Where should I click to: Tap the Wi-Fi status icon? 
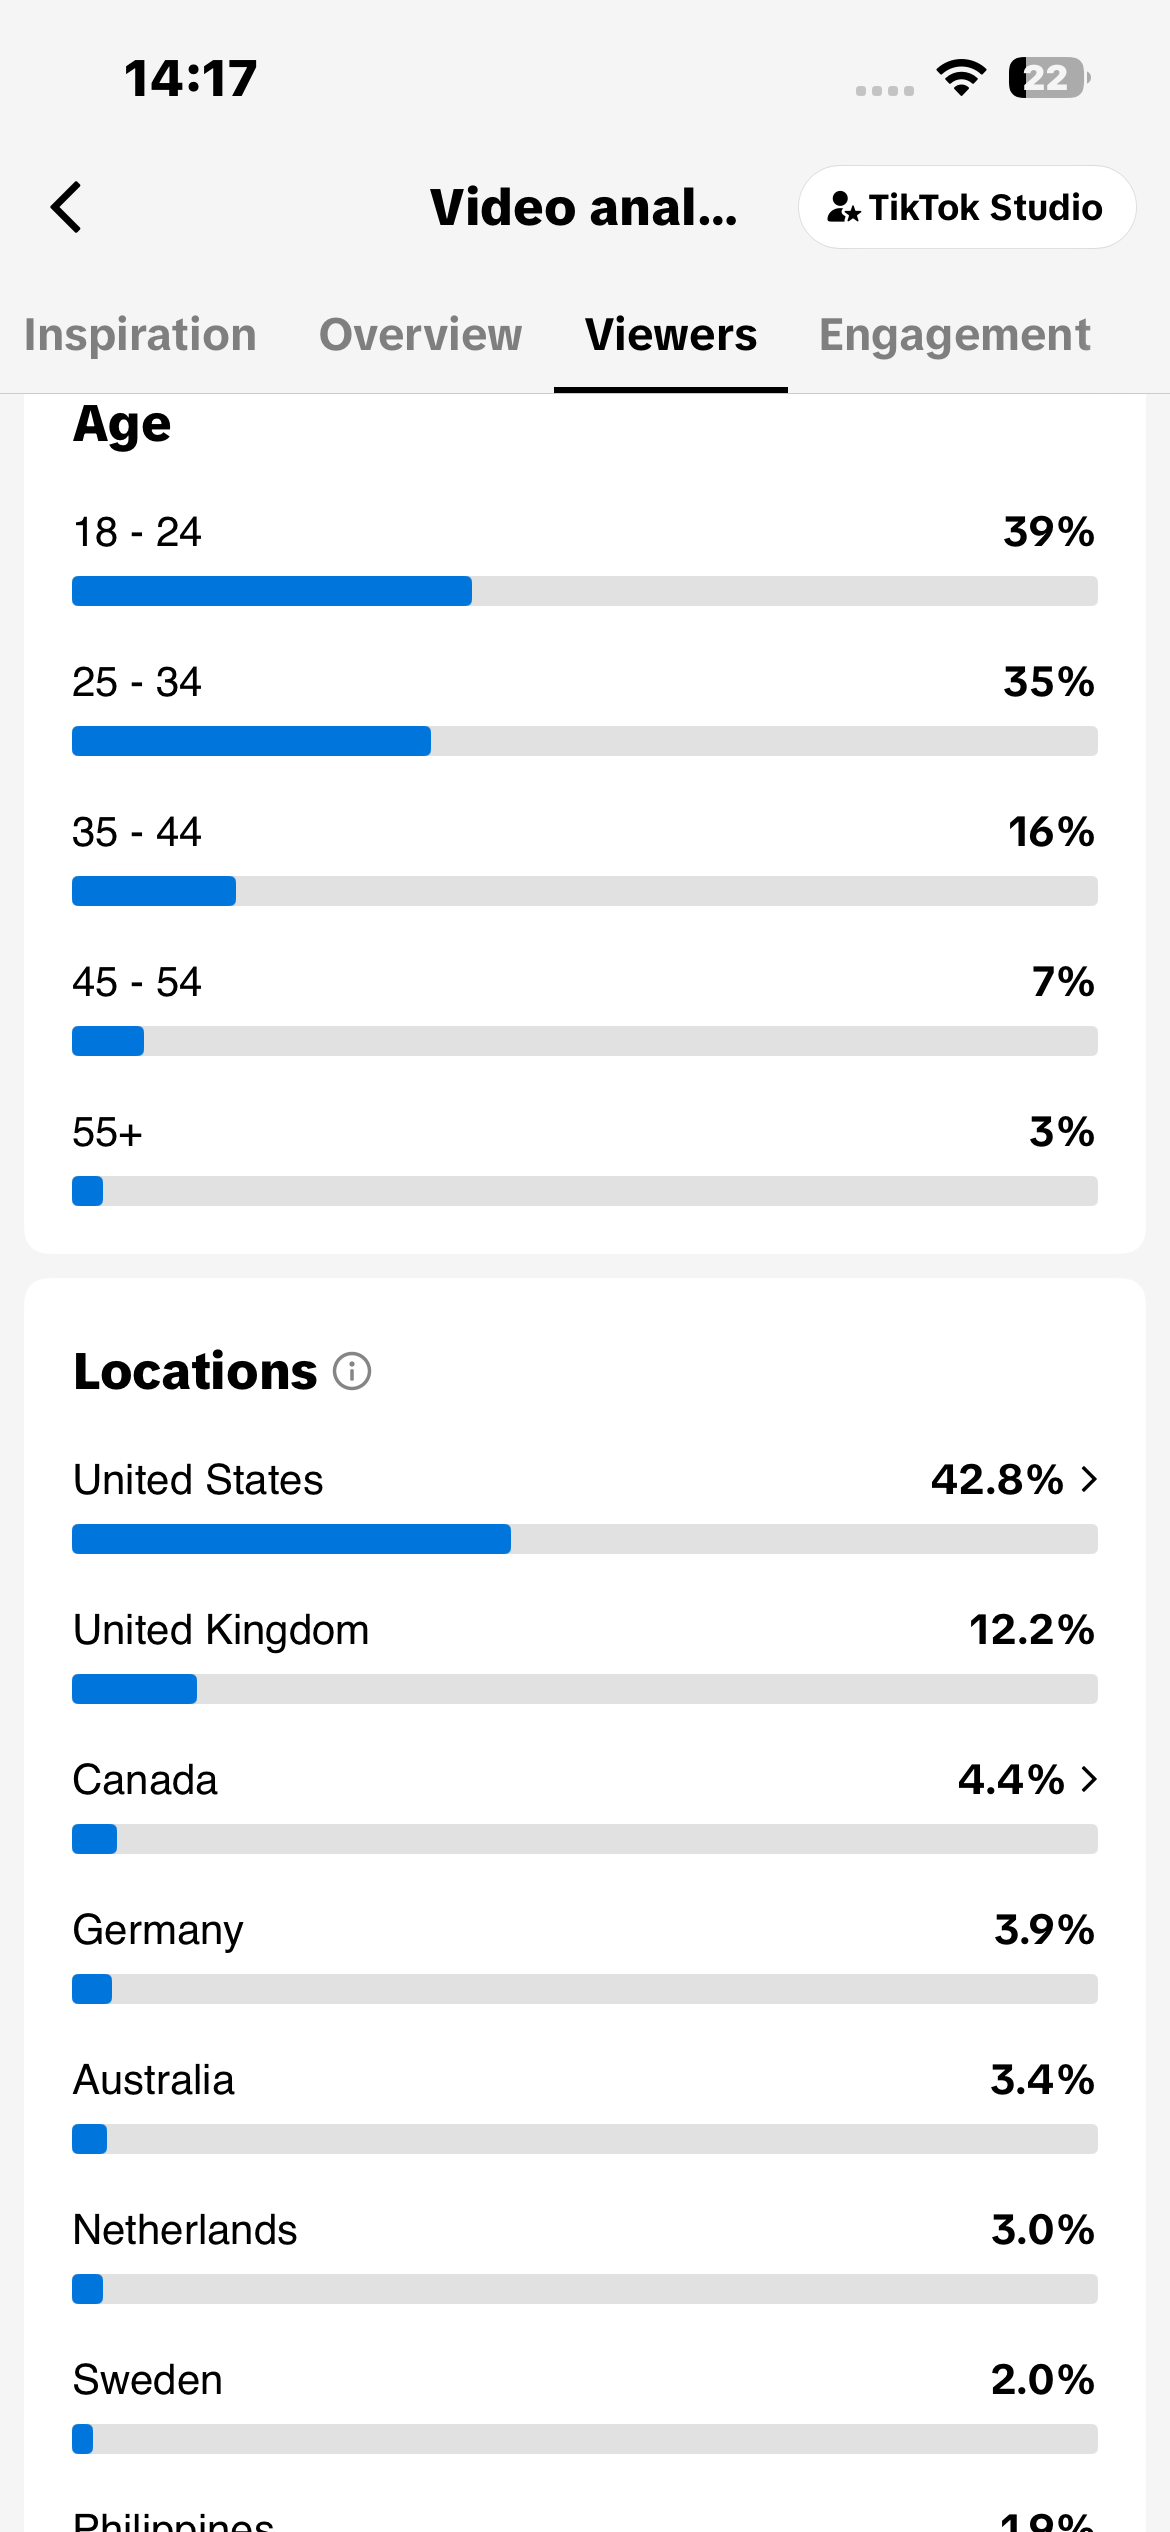pos(961,78)
